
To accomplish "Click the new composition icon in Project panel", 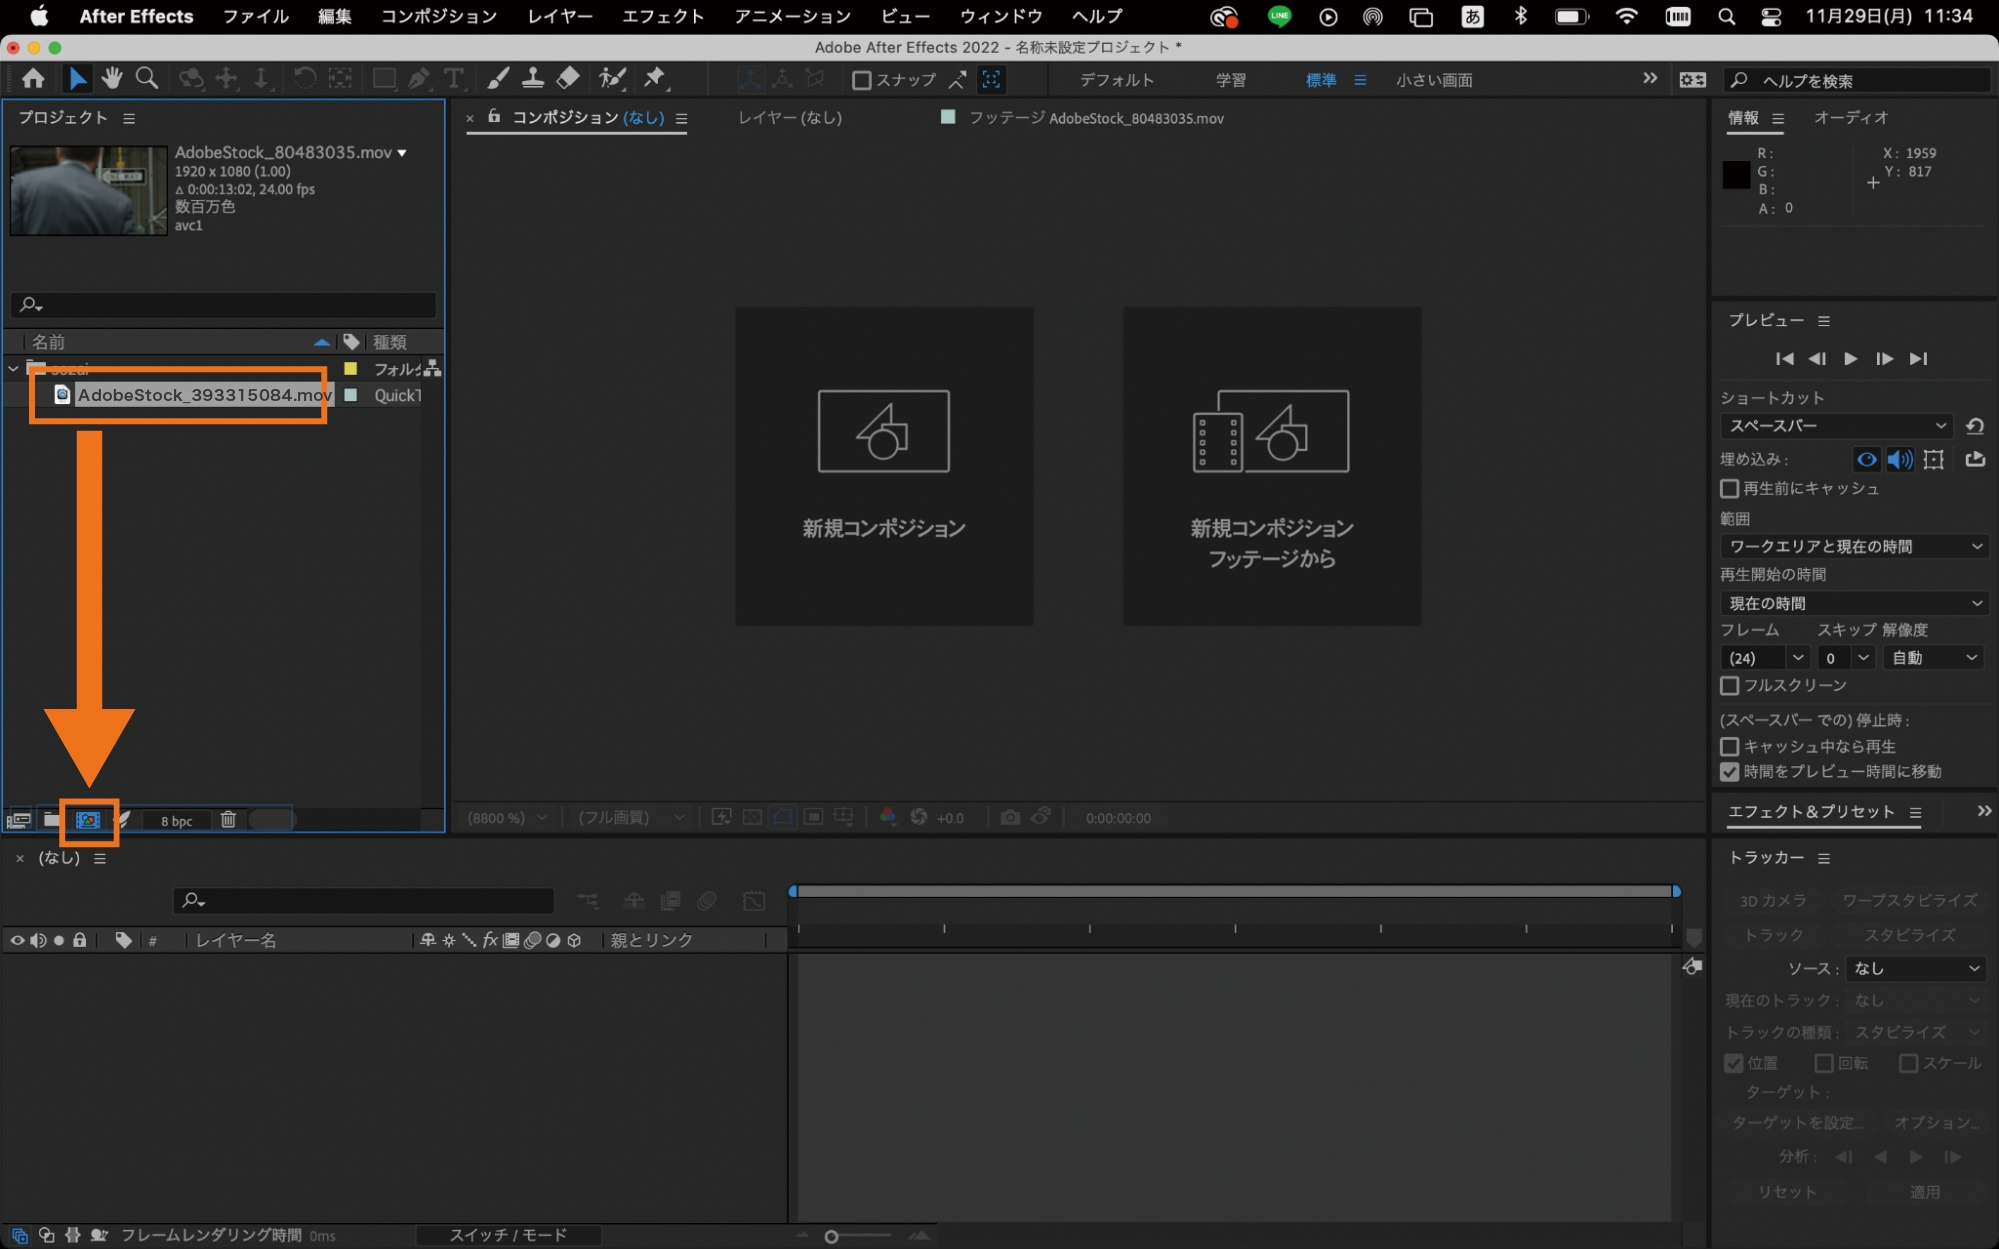I will (88, 820).
